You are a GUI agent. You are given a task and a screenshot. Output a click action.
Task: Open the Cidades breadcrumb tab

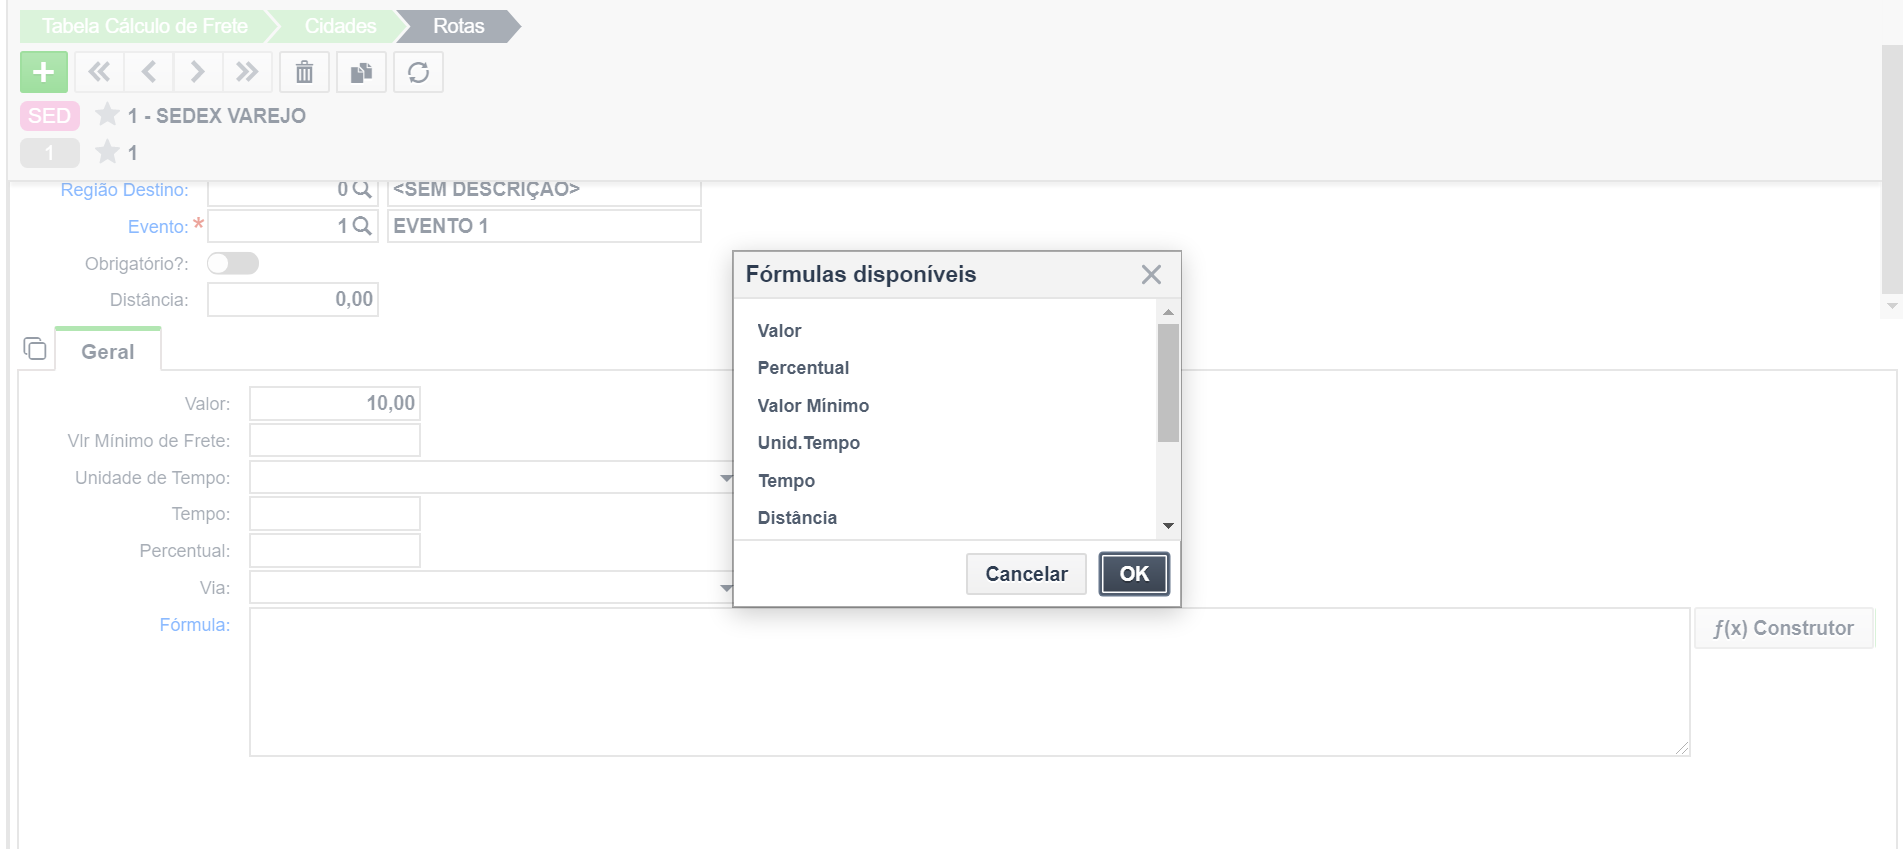tap(340, 26)
